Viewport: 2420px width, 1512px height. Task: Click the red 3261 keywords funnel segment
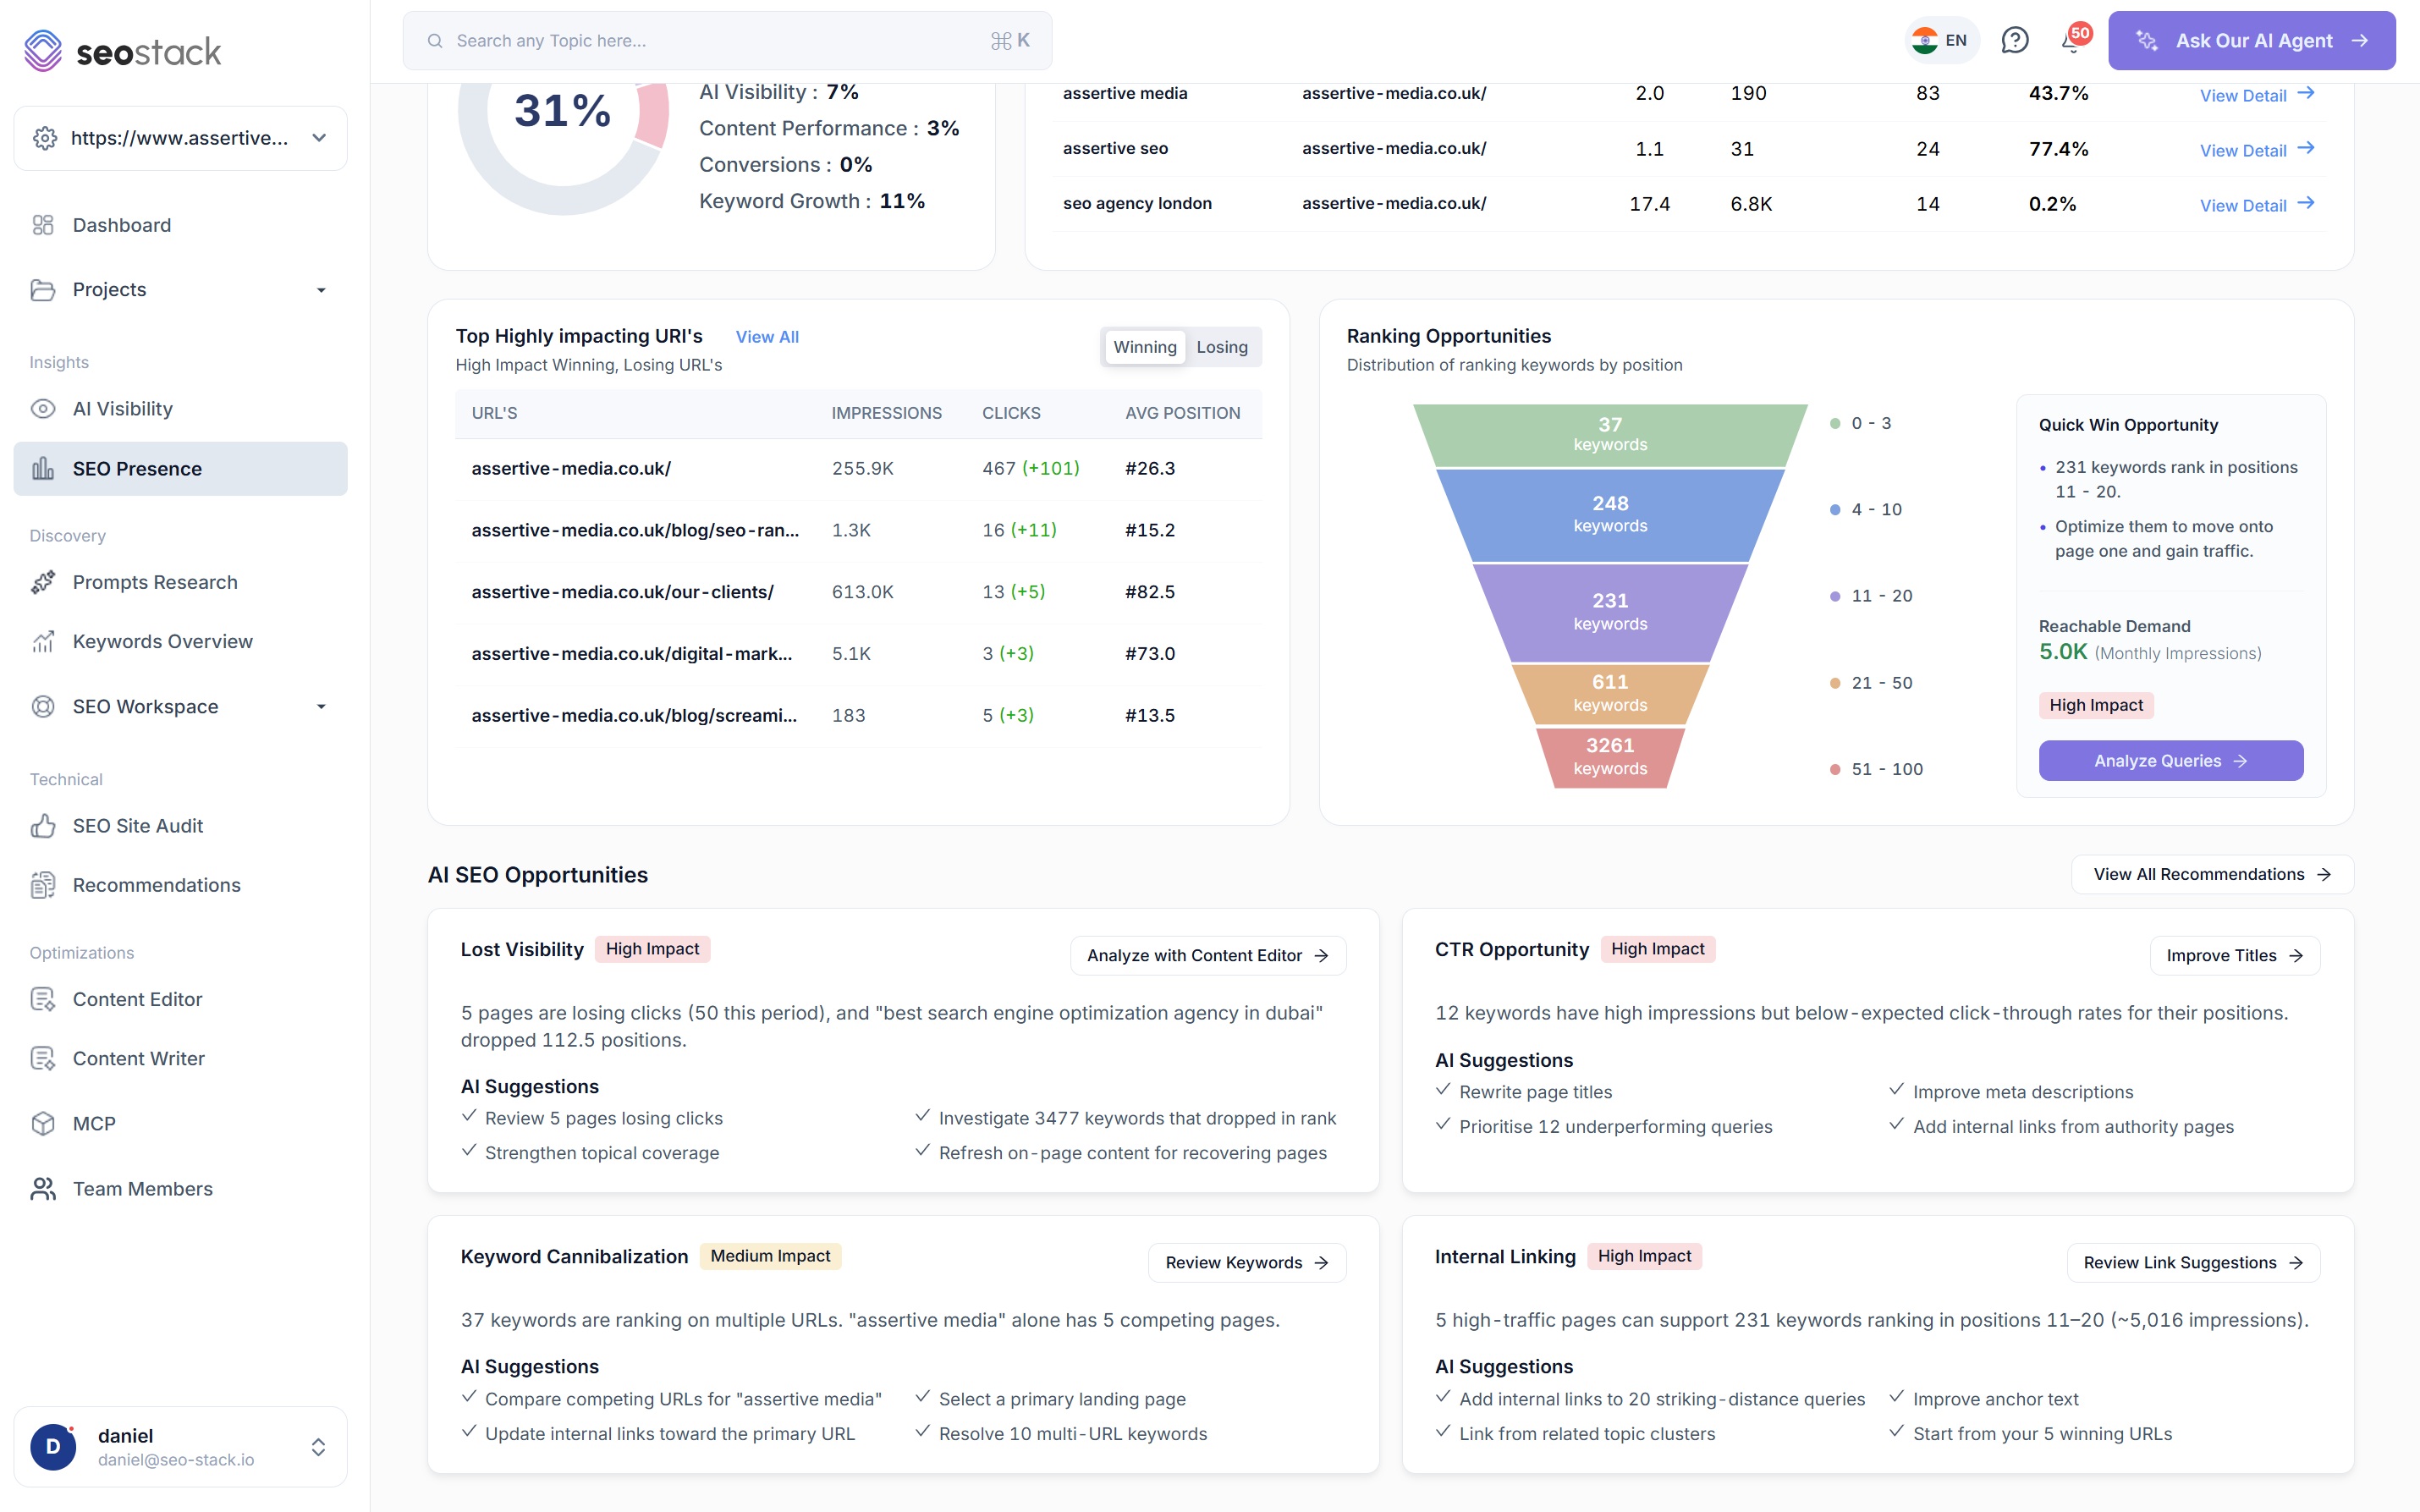1610,757
